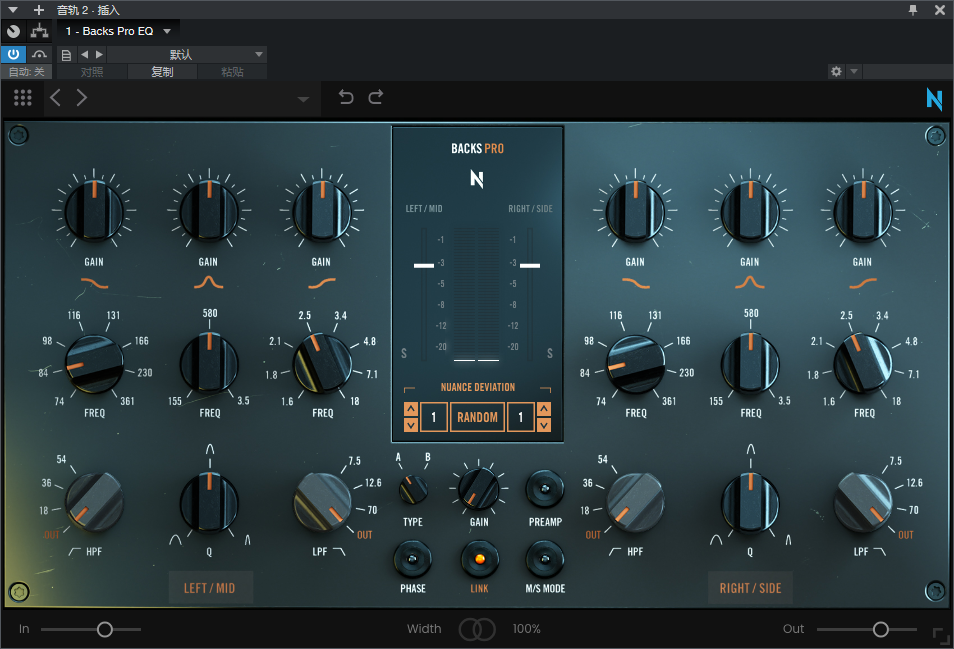Click the right high shelf curve icon
This screenshot has height=649, width=954.
coord(863,283)
